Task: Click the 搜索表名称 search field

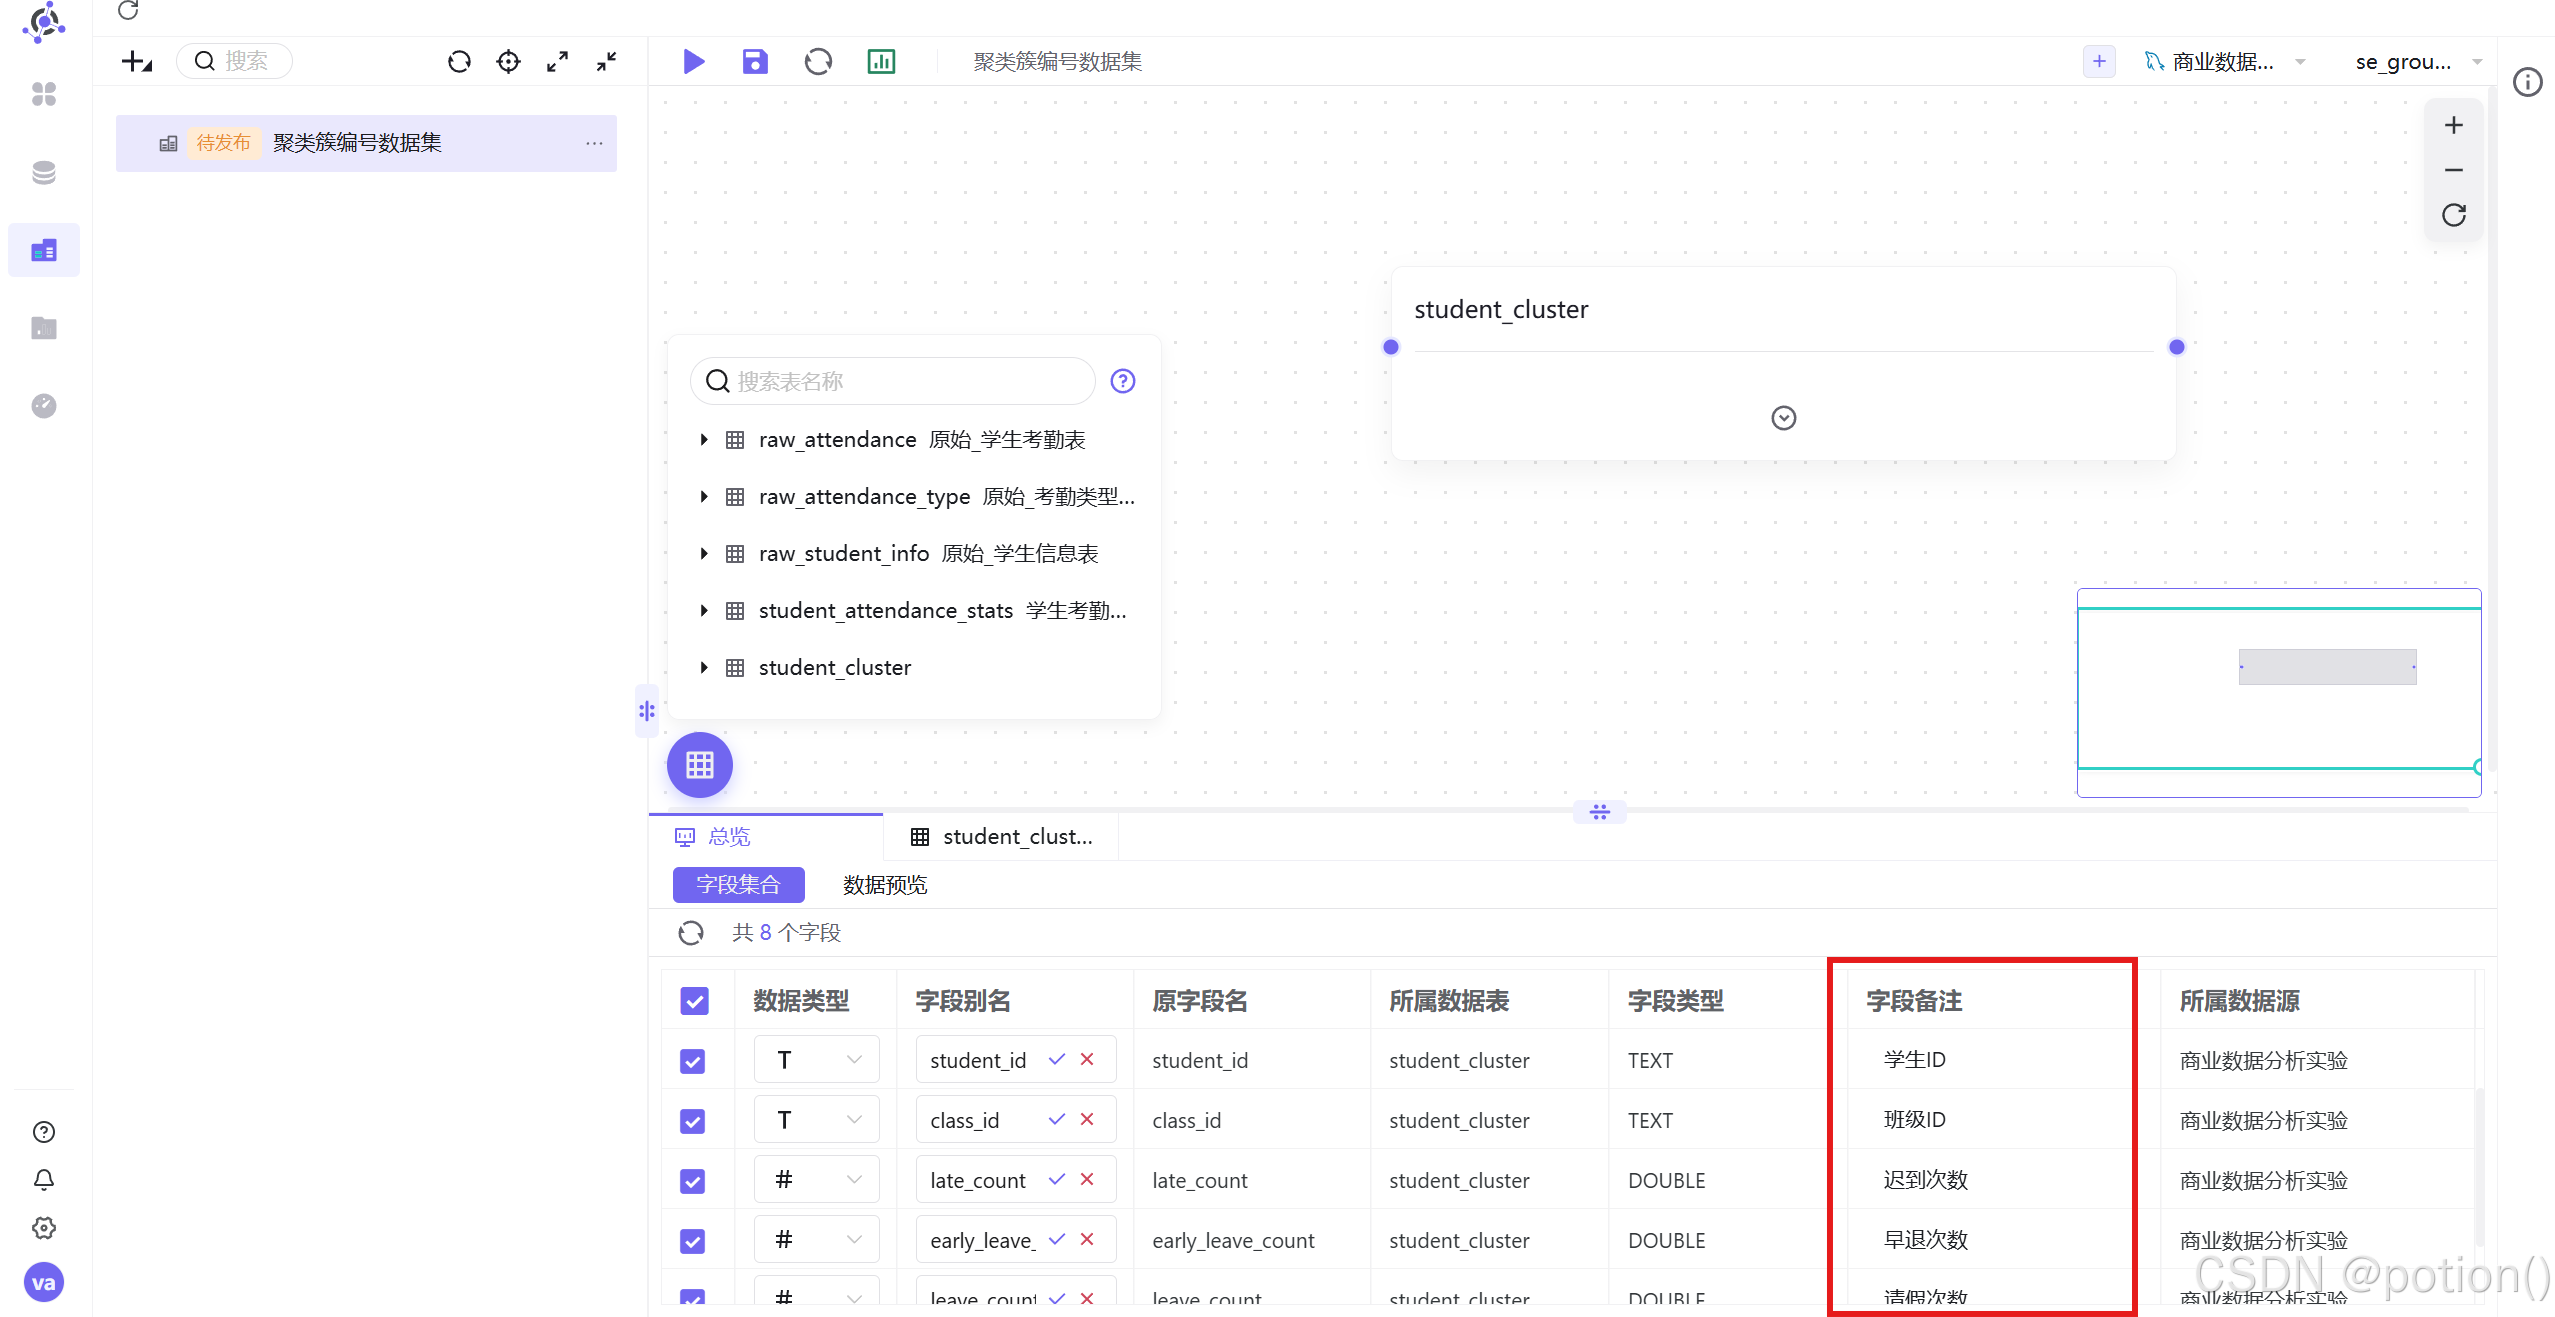Action: coord(893,381)
